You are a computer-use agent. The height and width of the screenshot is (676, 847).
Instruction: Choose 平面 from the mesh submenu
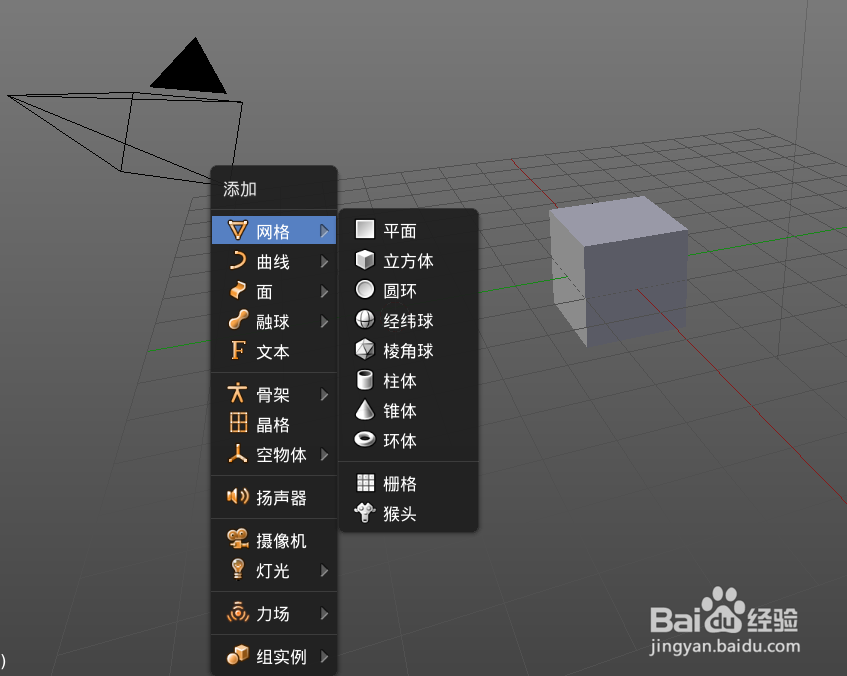[408, 231]
